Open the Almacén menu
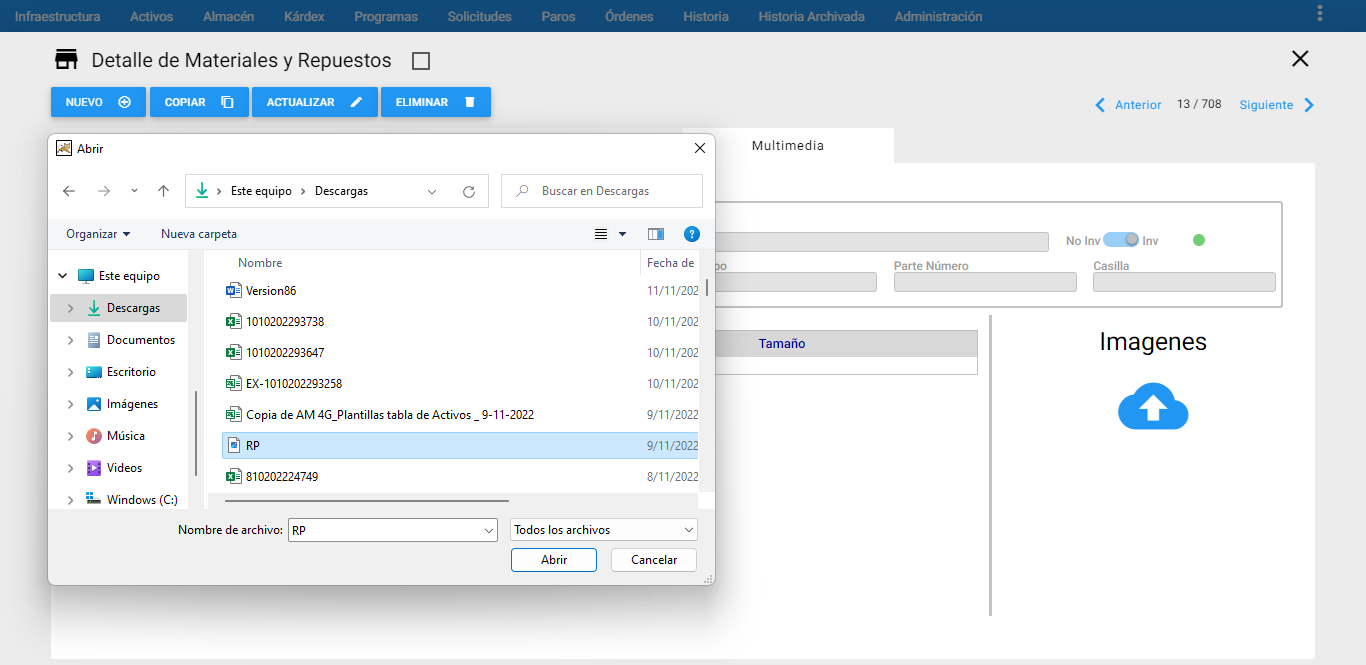Image resolution: width=1366 pixels, height=665 pixels. pyautogui.click(x=228, y=16)
